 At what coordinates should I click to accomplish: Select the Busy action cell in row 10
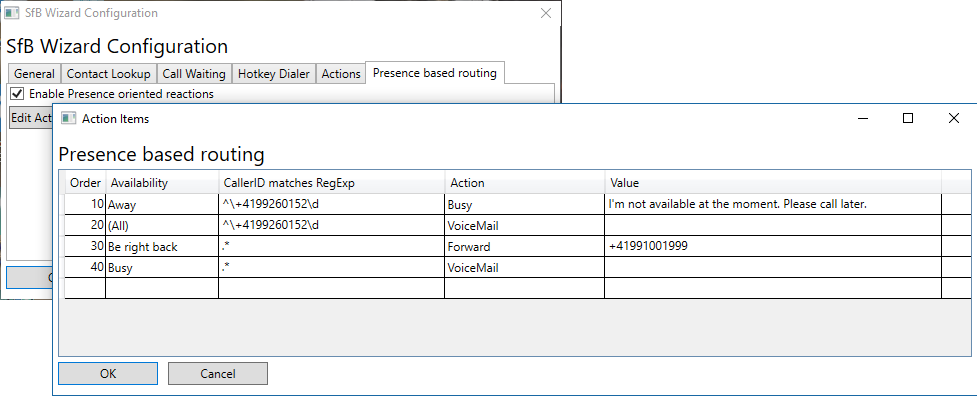click(x=524, y=204)
